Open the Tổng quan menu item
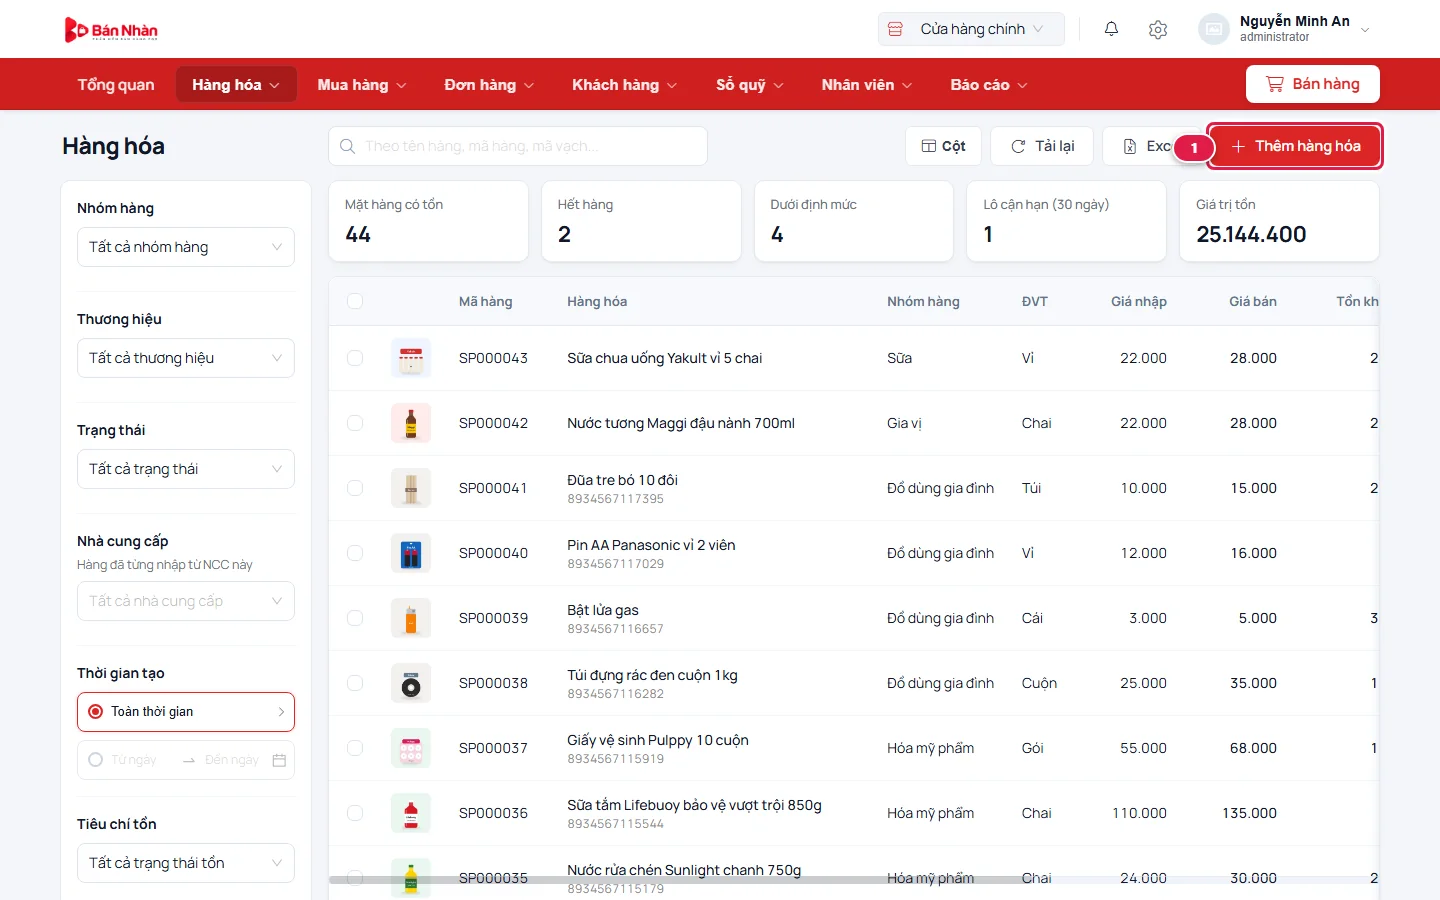This screenshot has width=1440, height=900. coord(116,85)
